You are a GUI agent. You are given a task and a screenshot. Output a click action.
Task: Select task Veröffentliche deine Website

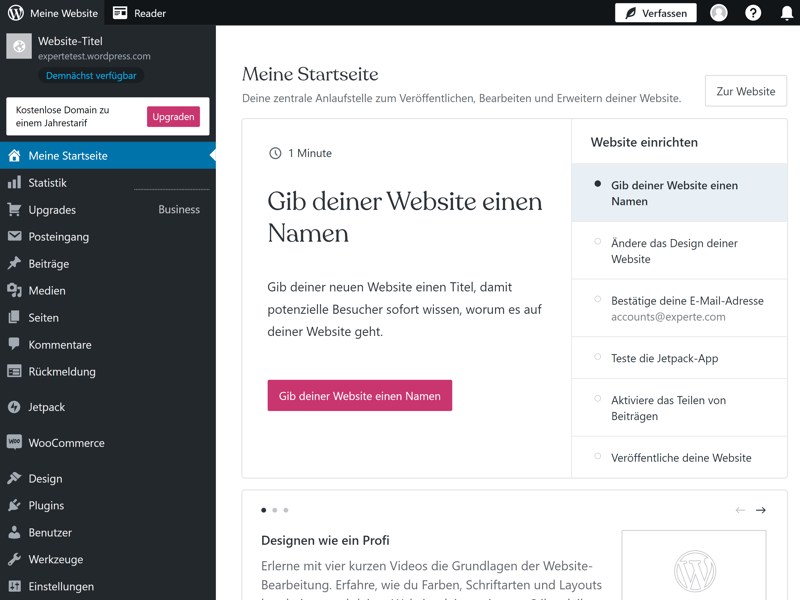679,458
